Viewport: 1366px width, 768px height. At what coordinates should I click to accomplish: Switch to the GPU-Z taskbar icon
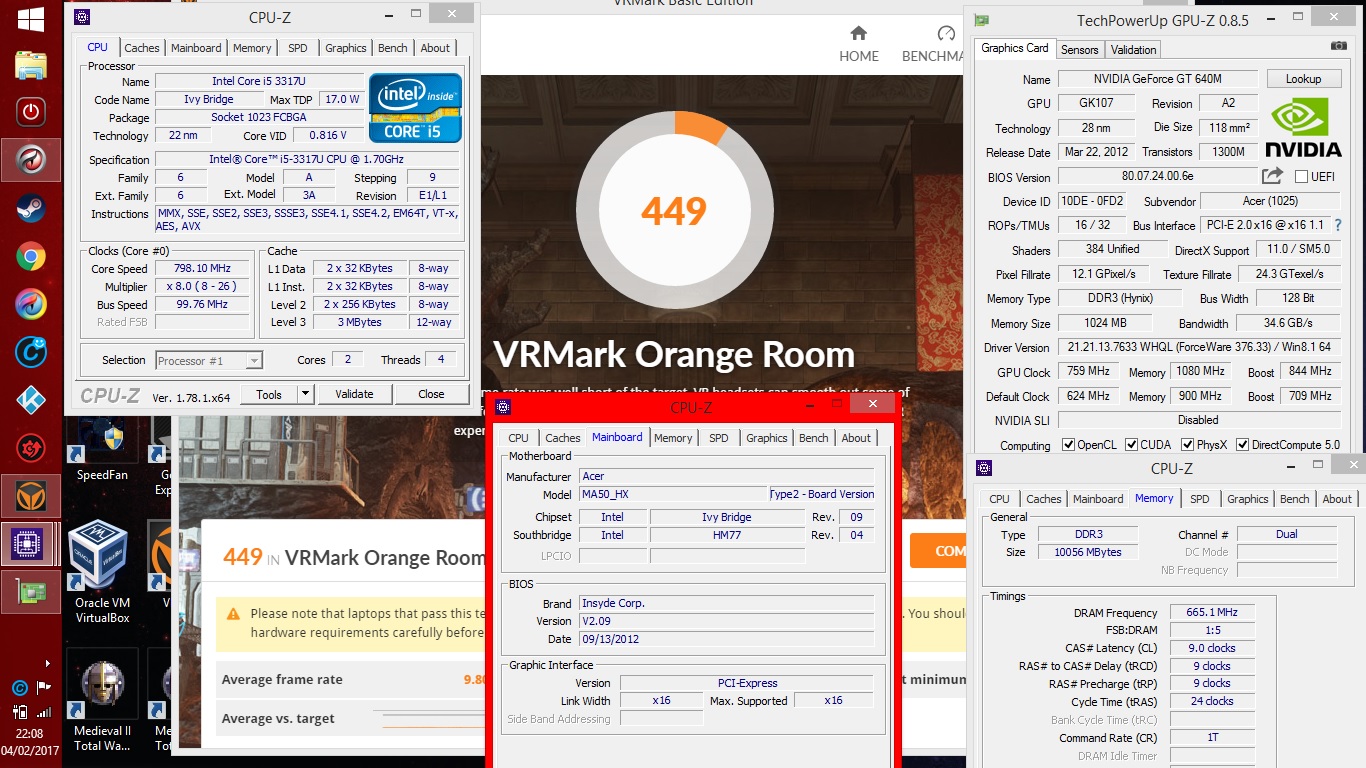[x=30, y=592]
